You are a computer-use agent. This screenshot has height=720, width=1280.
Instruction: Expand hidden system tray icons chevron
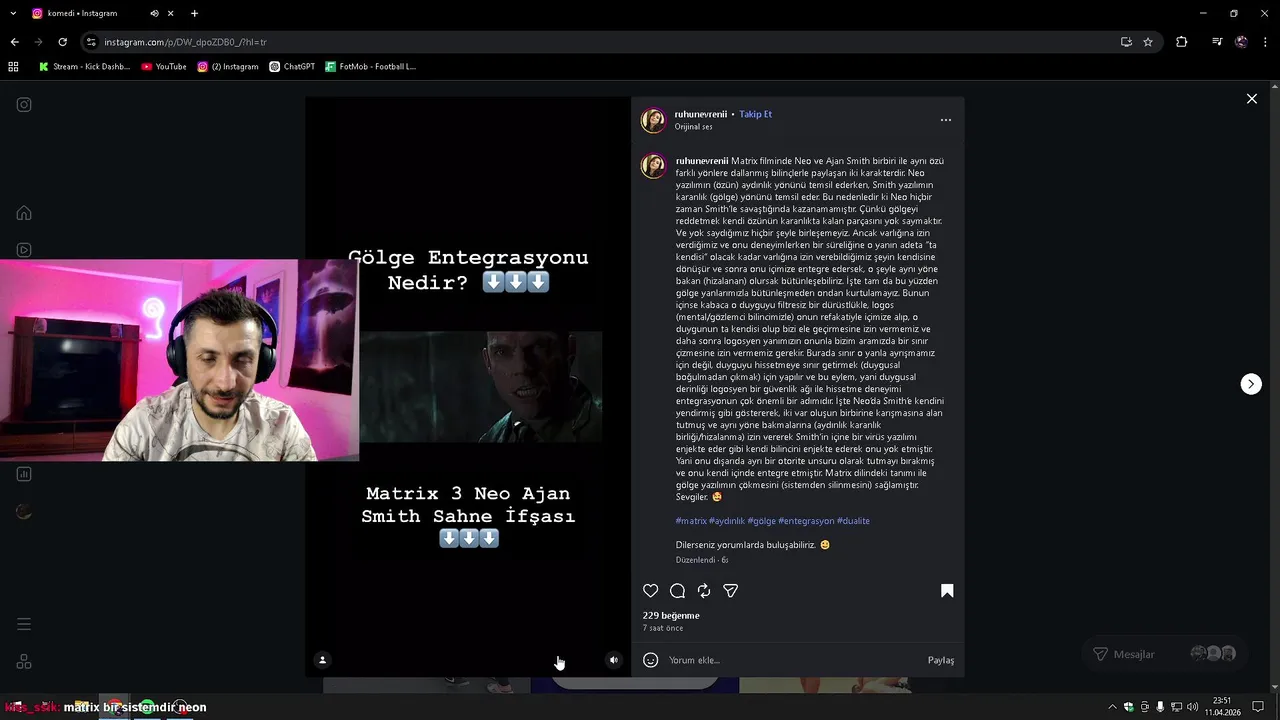1112,707
